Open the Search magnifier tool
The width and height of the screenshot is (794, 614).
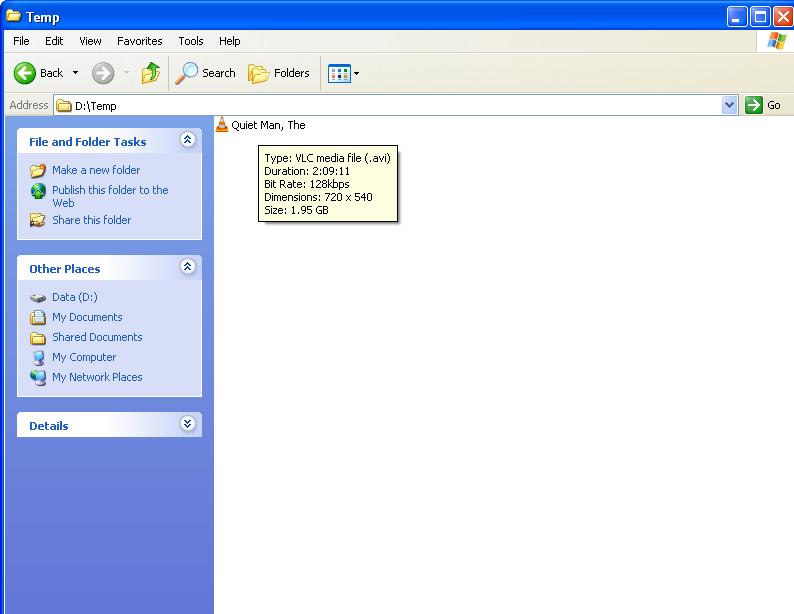pyautogui.click(x=187, y=73)
